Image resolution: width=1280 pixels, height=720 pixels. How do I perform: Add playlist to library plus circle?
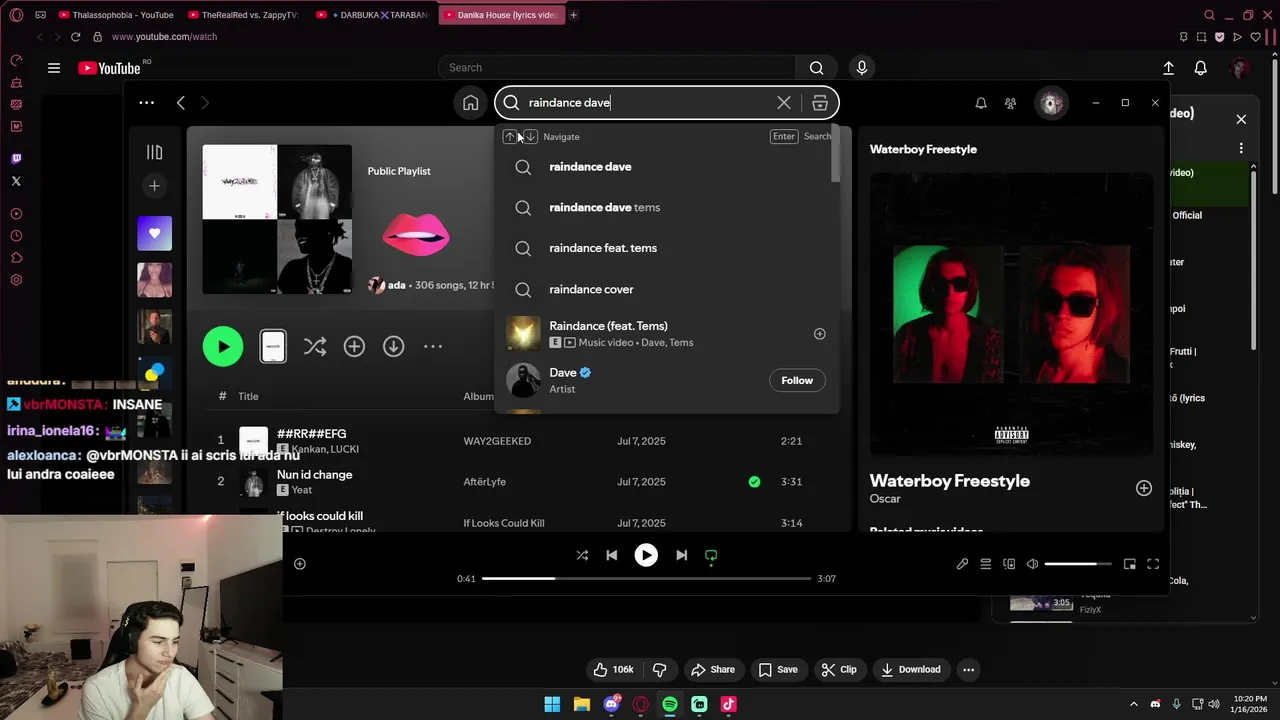pos(354,346)
